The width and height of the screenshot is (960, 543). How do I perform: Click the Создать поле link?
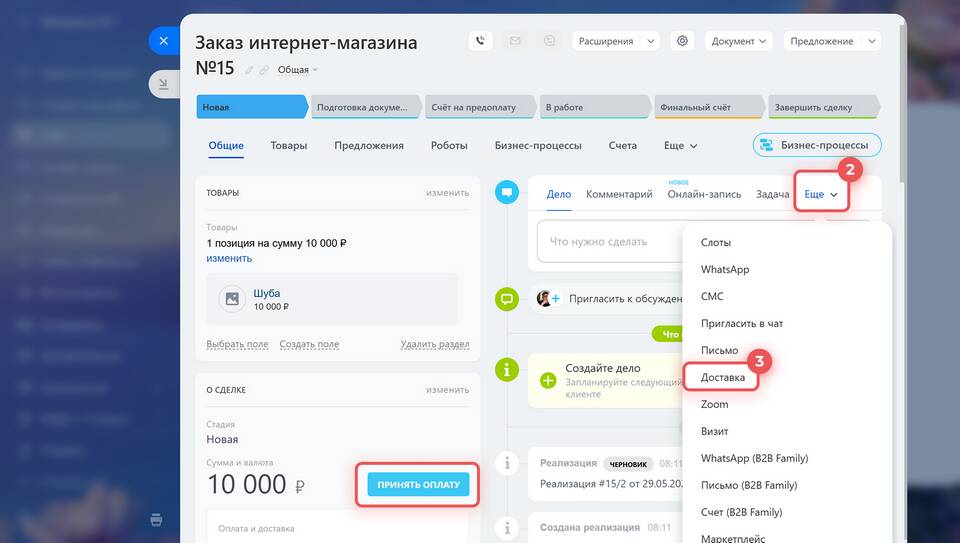pyautogui.click(x=309, y=344)
